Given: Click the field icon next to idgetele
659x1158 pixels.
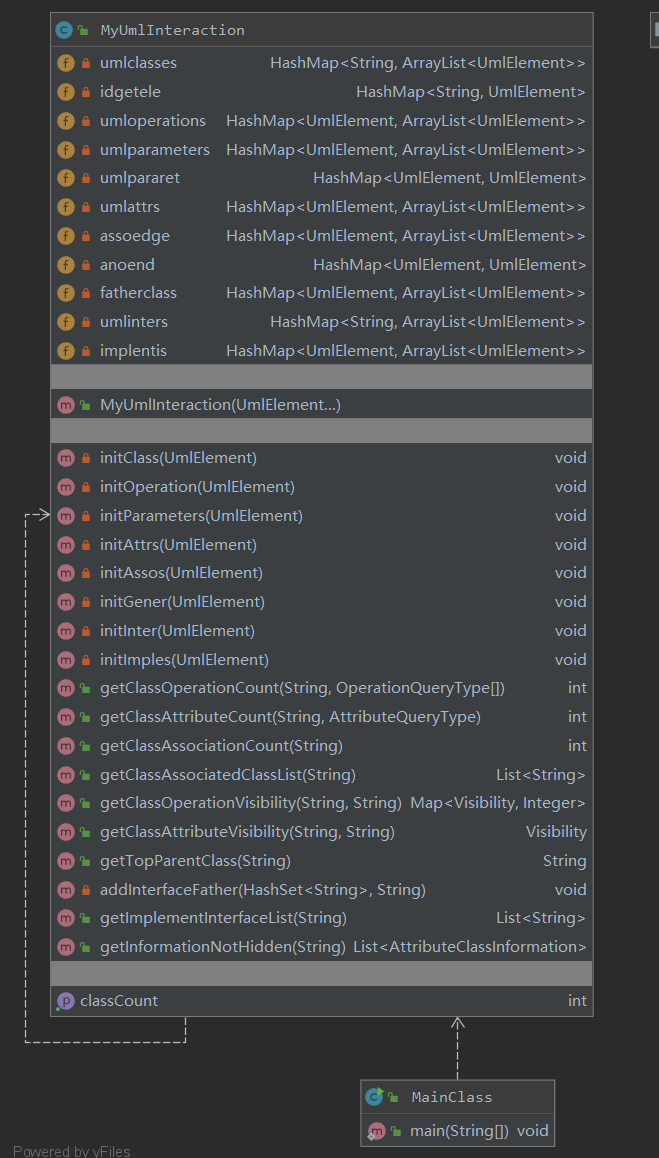Looking at the screenshot, I should 66,92.
